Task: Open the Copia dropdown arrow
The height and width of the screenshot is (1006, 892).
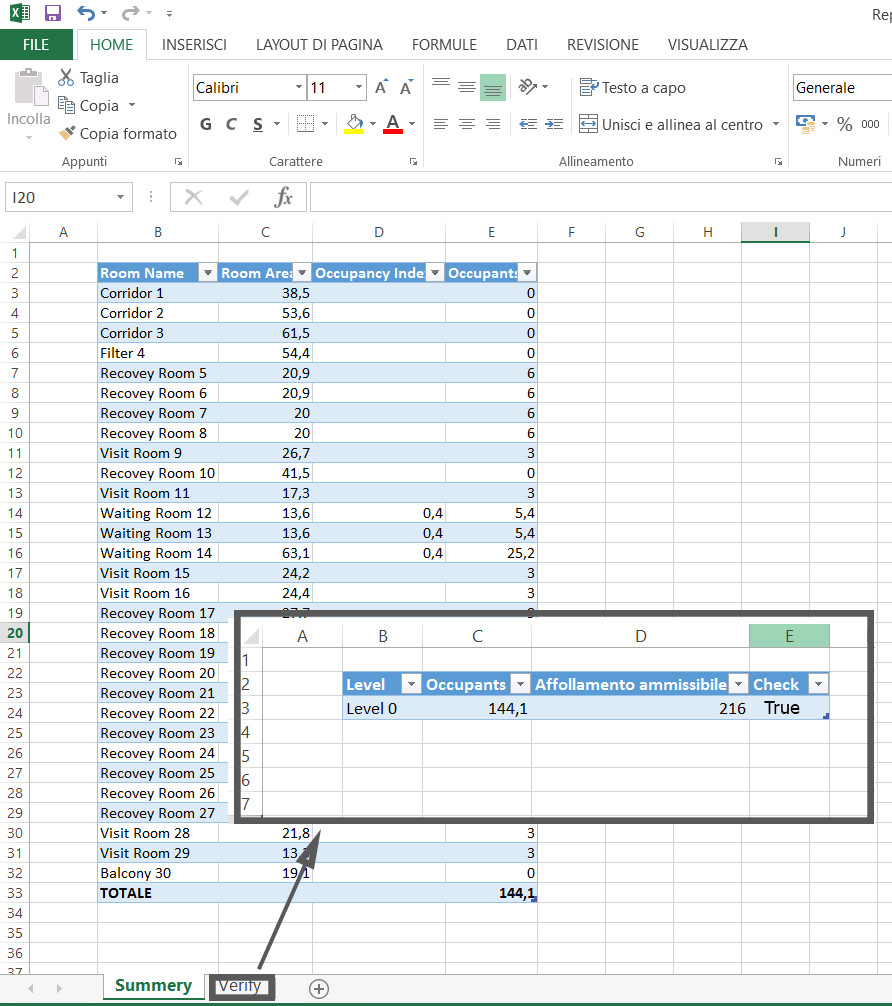Action: coord(132,105)
